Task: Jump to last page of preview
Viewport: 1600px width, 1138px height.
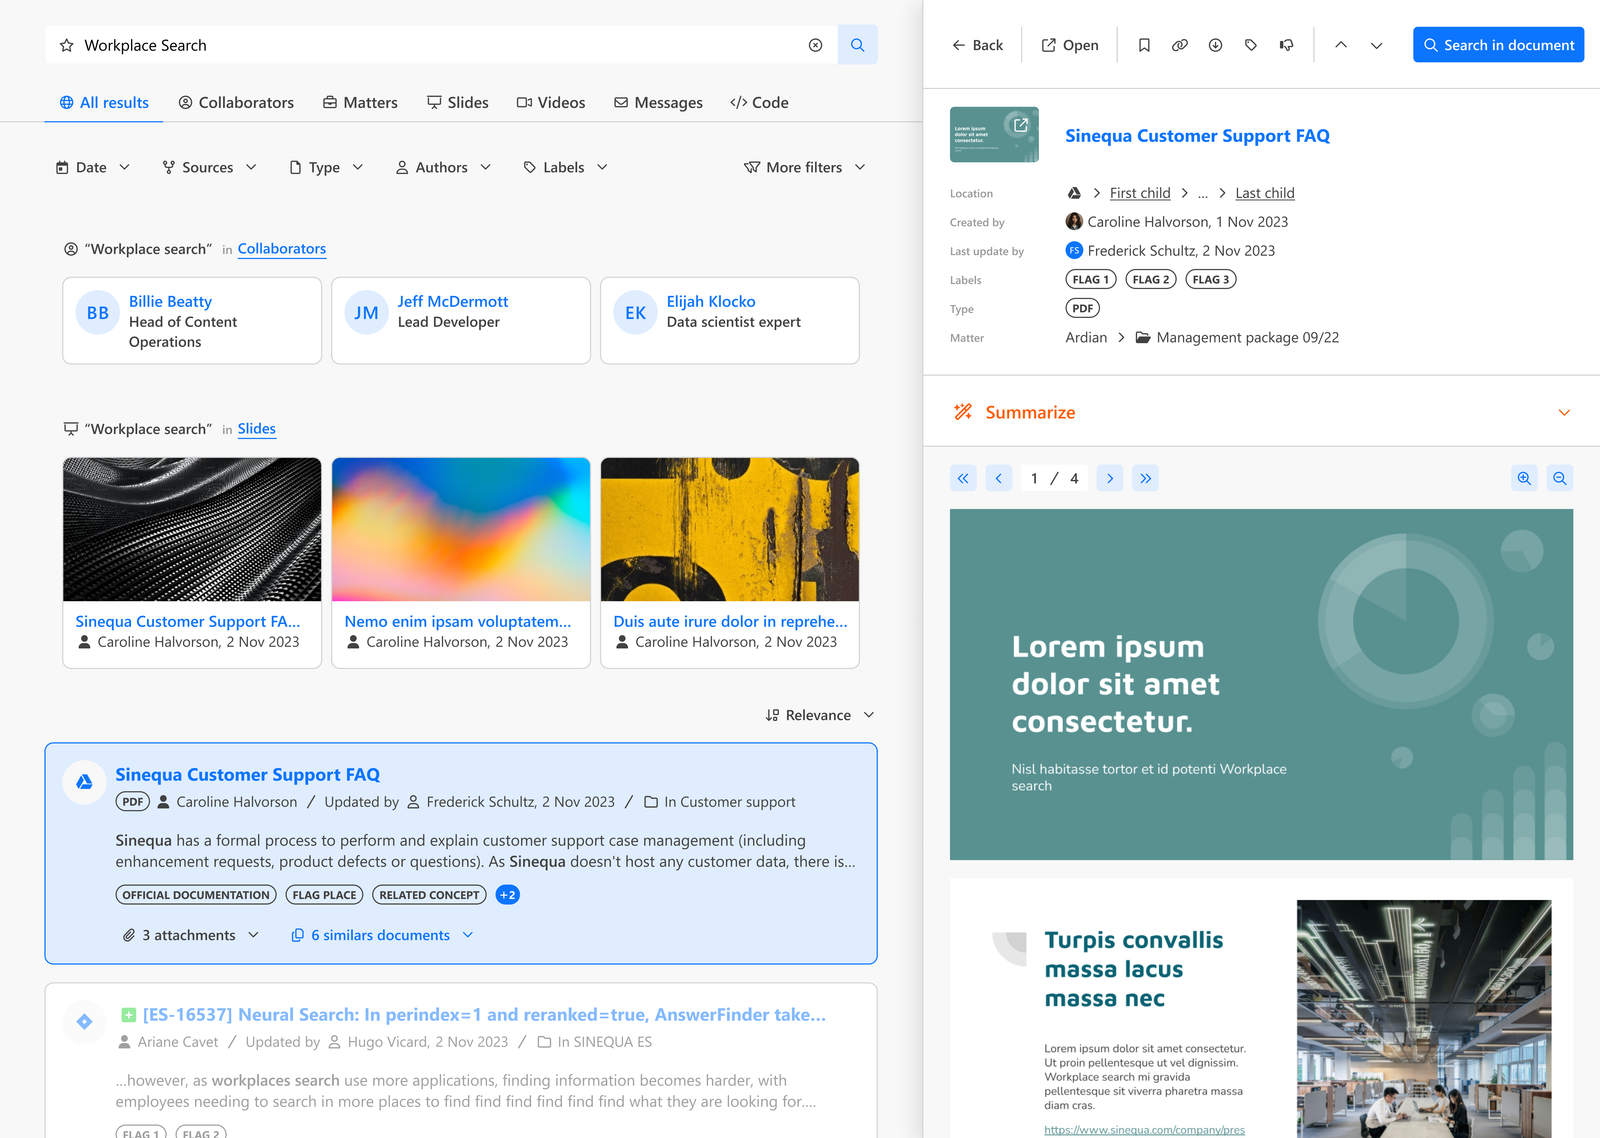Action: [x=1146, y=478]
